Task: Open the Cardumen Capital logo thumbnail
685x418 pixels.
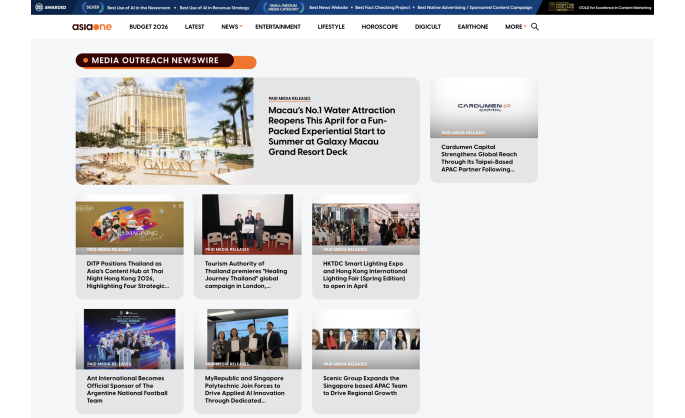Action: 484,107
